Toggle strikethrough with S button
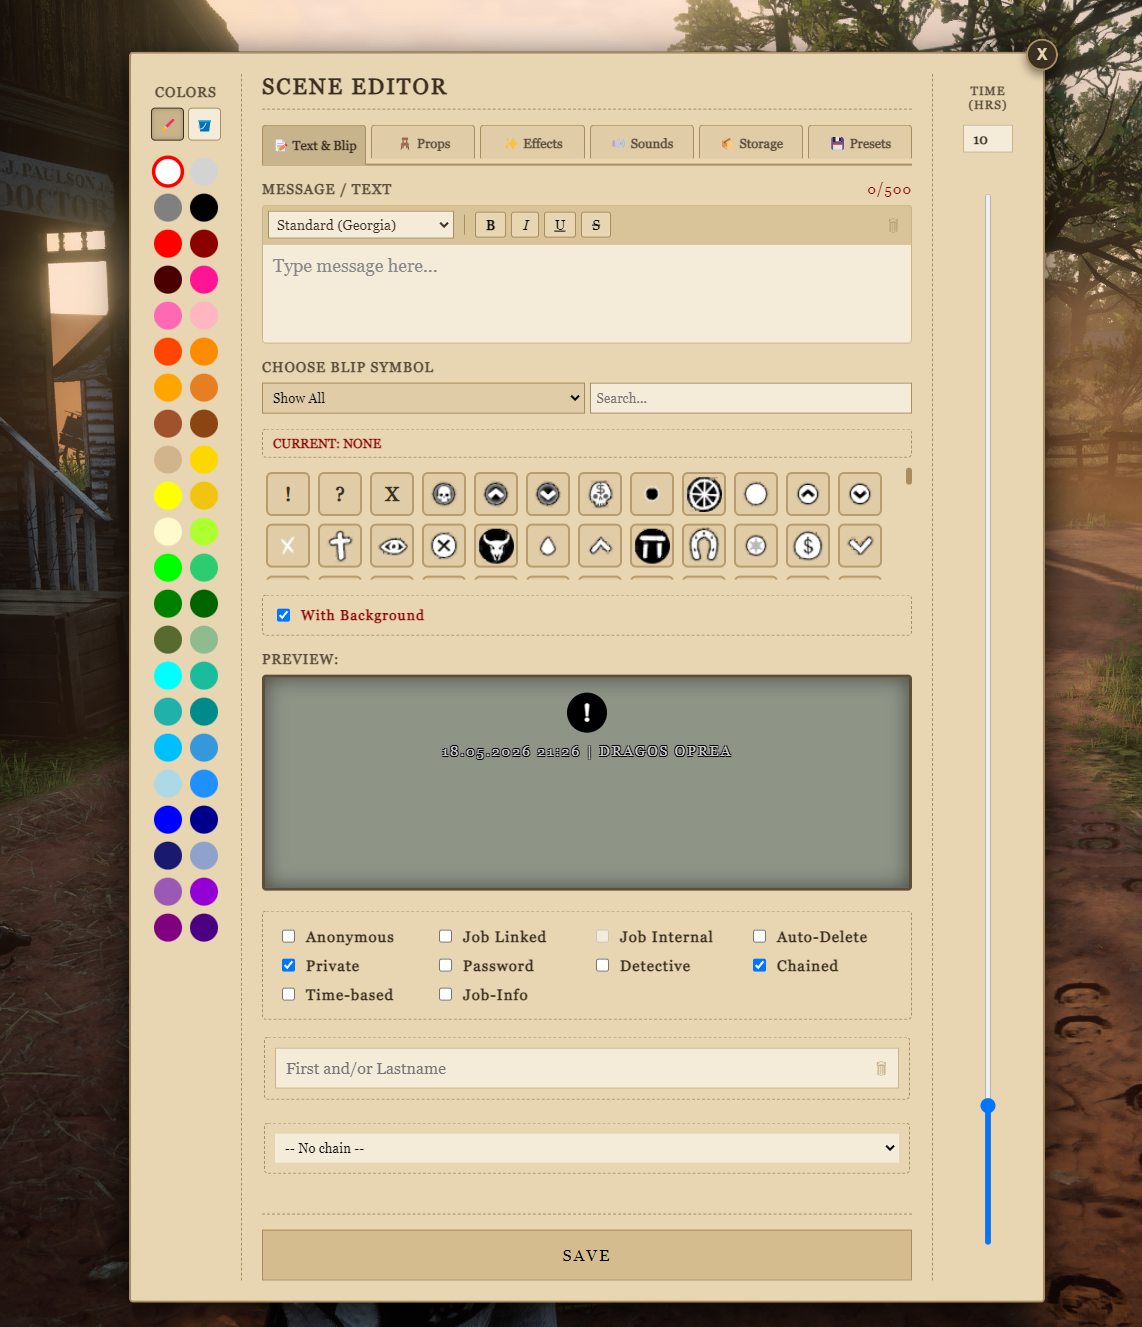This screenshot has width=1142, height=1327. [596, 225]
